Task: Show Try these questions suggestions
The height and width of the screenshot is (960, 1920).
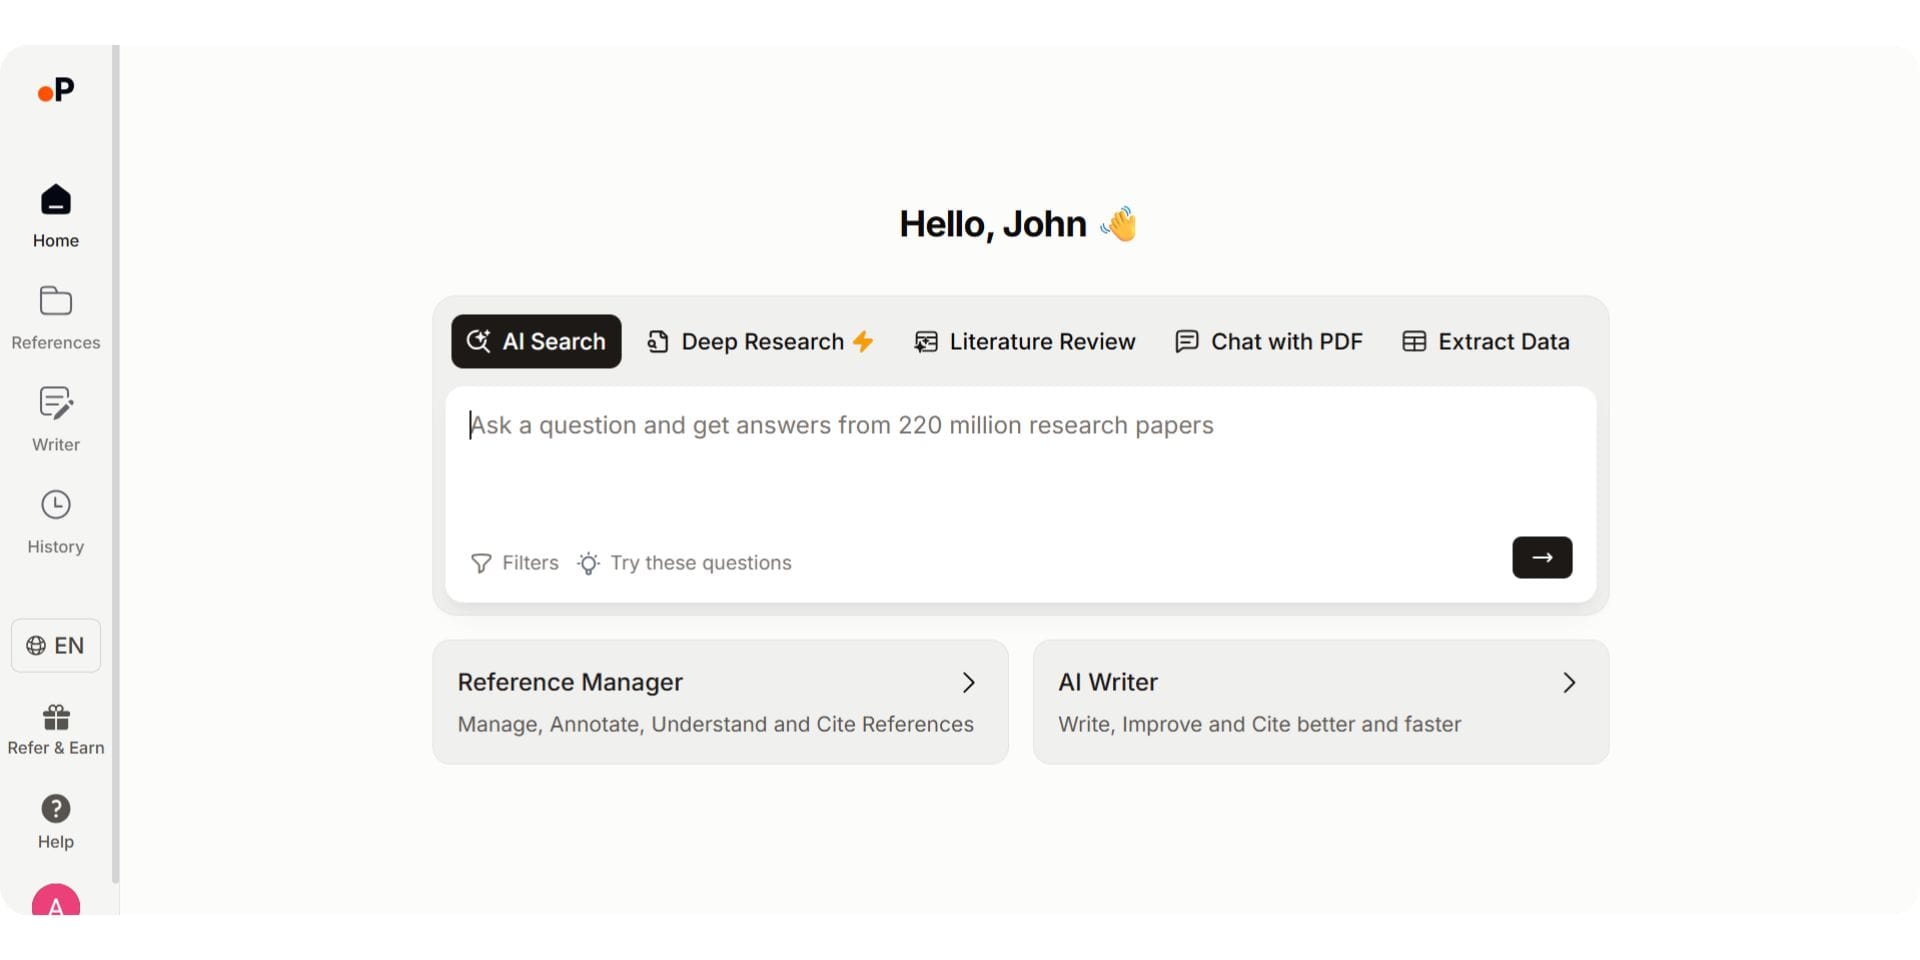Action: (685, 563)
